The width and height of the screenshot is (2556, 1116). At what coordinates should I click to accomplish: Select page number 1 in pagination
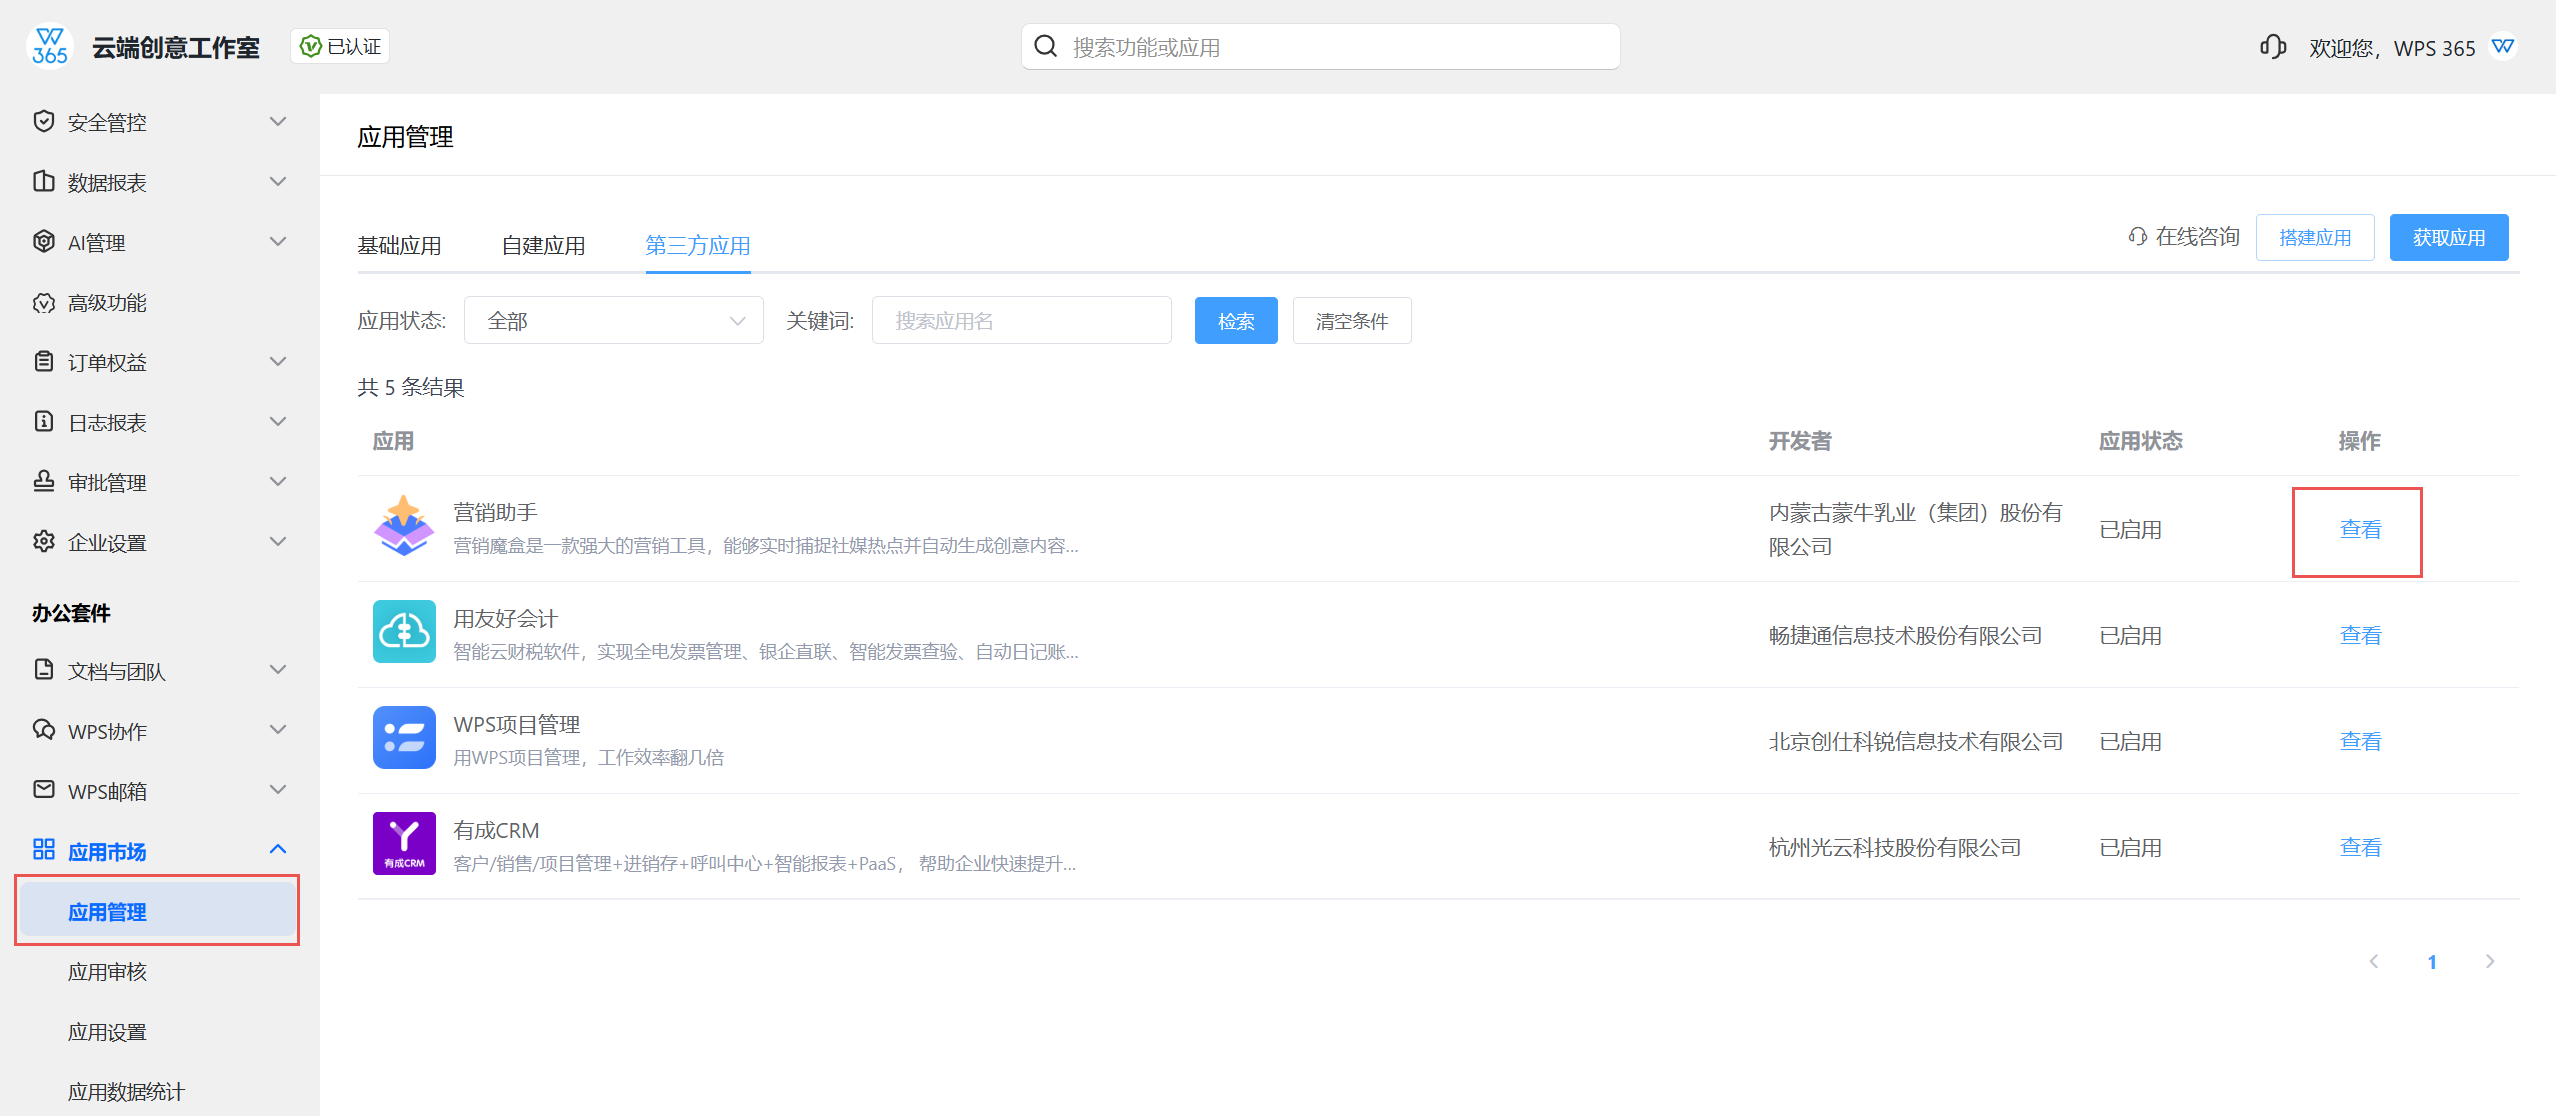[2432, 962]
